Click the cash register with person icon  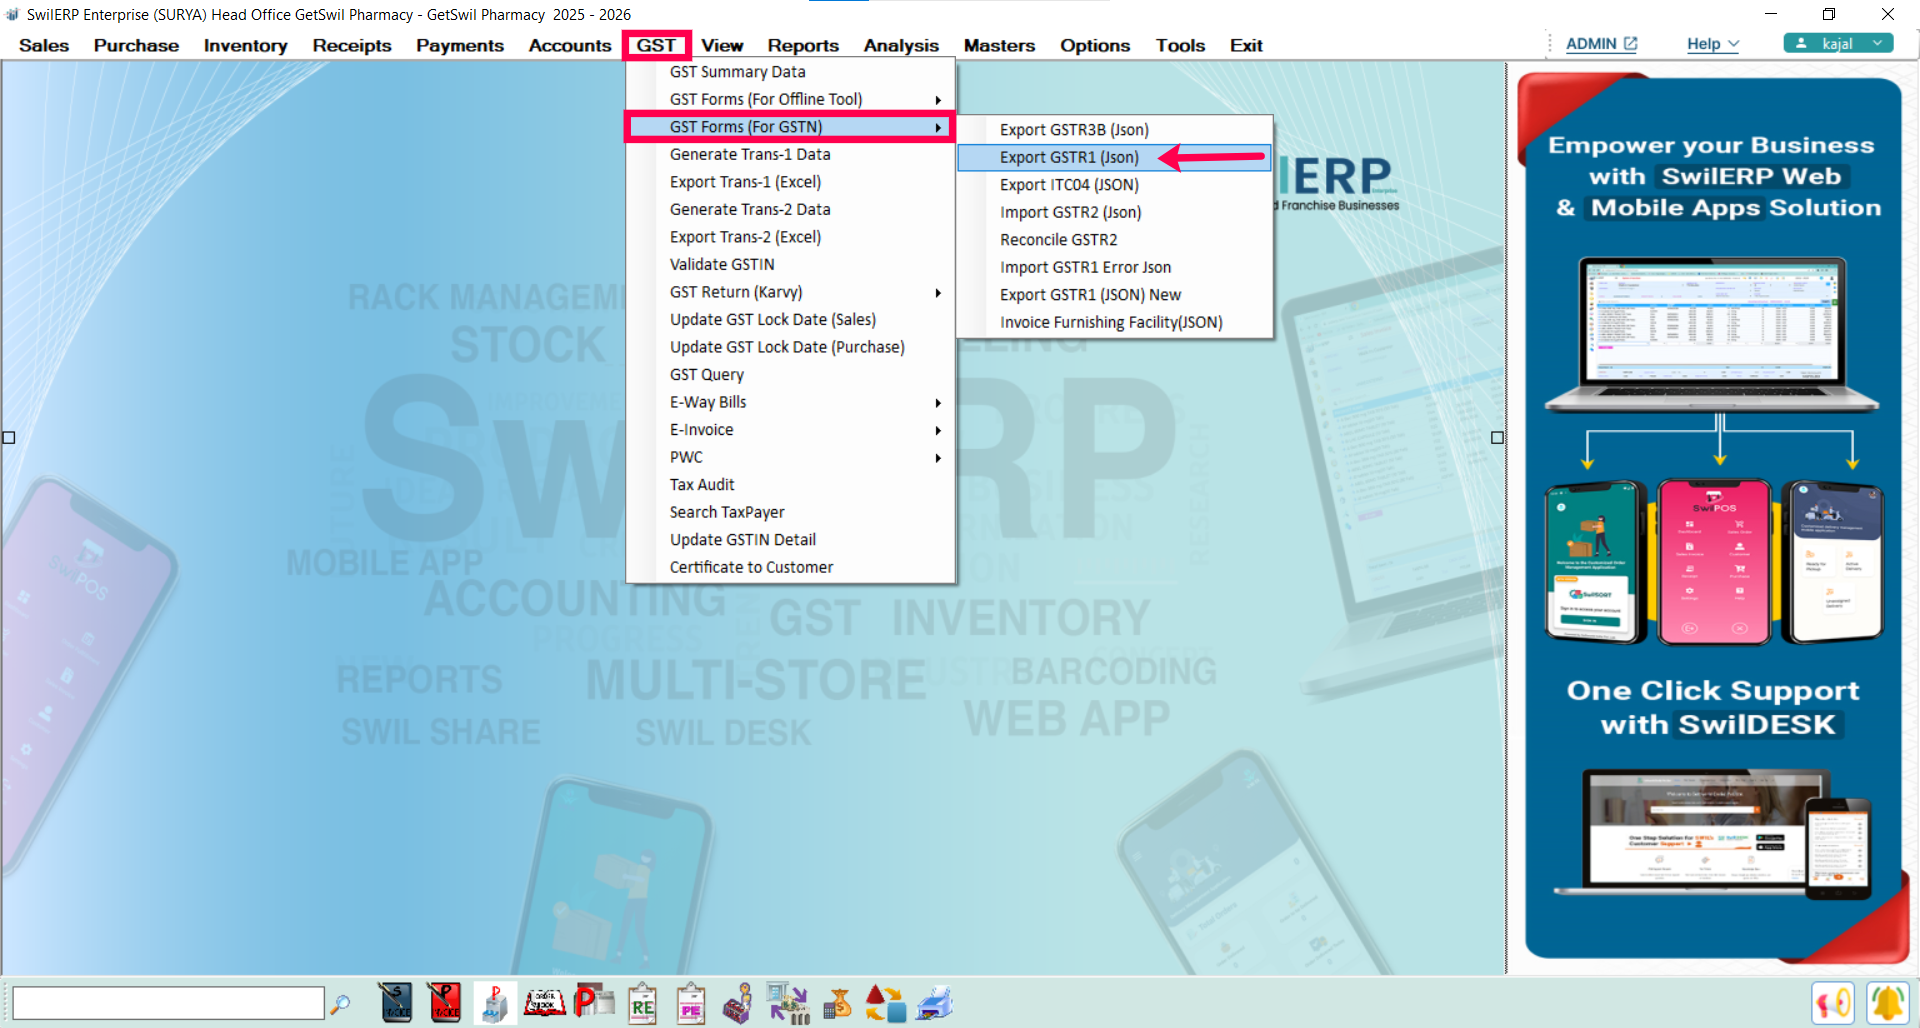[x=738, y=1002]
